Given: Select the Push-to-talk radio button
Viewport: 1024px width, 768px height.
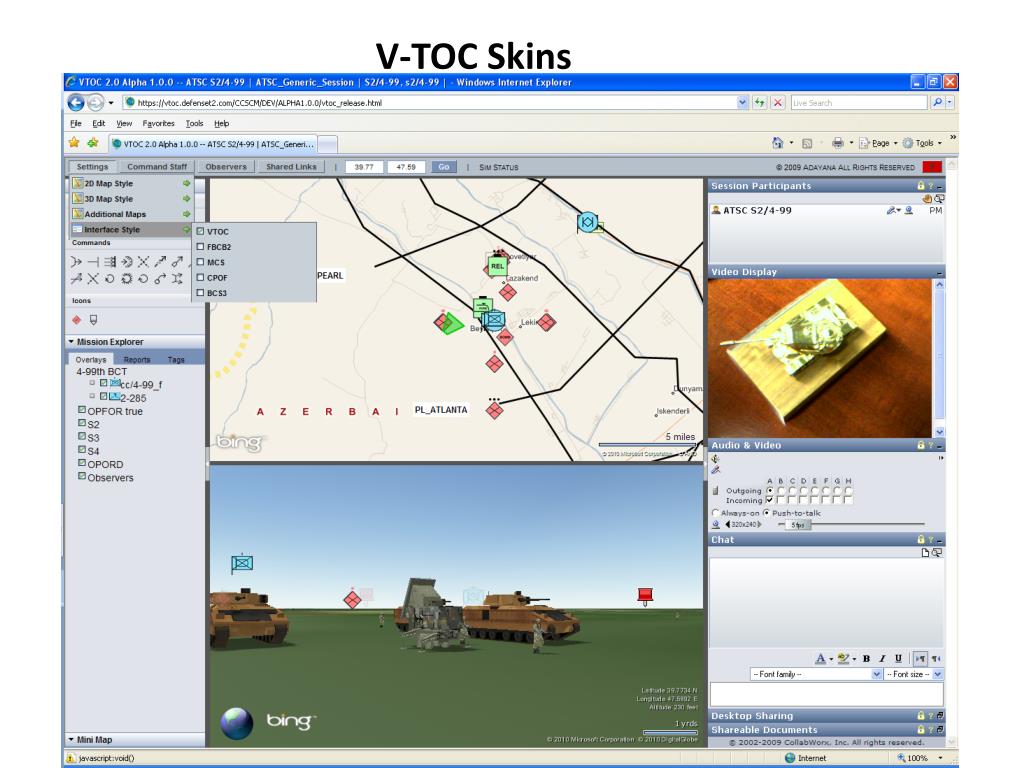Looking at the screenshot, I should tap(767, 513).
